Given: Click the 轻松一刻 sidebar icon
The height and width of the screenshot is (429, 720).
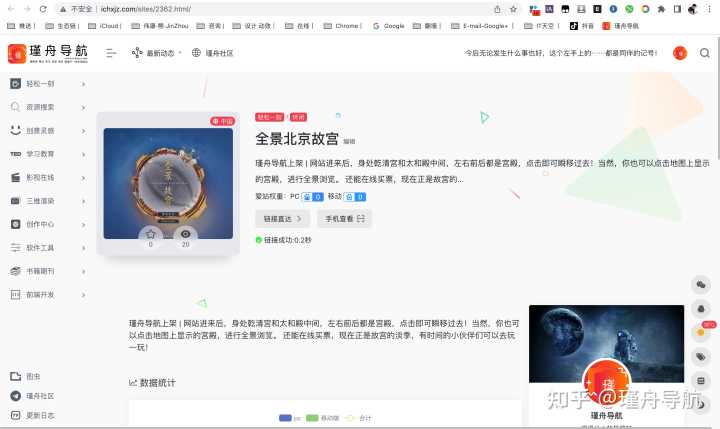Looking at the screenshot, I should 16,84.
